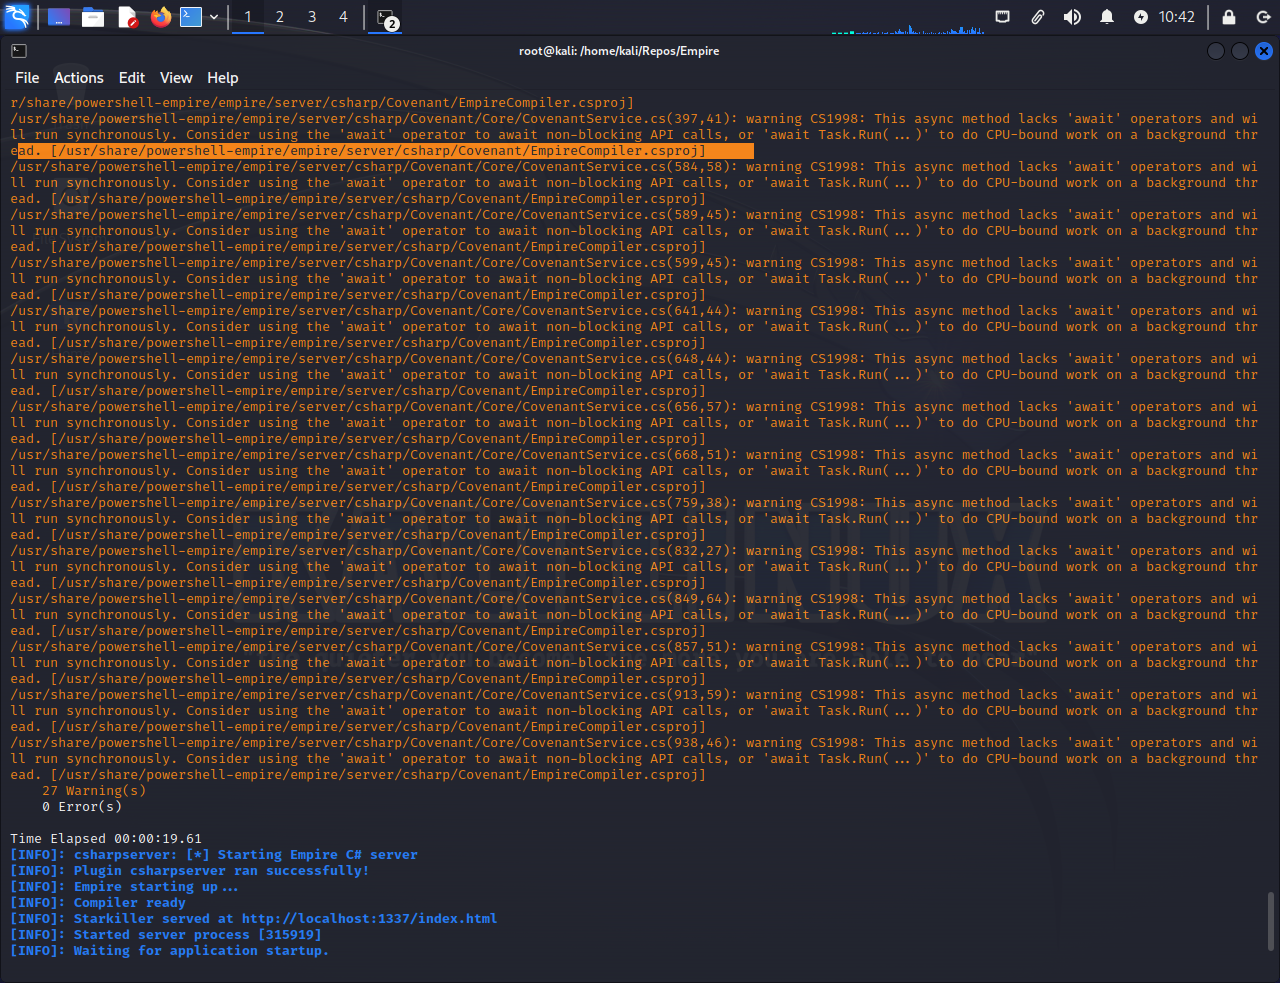Switch to workspace 3
Image resolution: width=1280 pixels, height=983 pixels.
pyautogui.click(x=312, y=17)
